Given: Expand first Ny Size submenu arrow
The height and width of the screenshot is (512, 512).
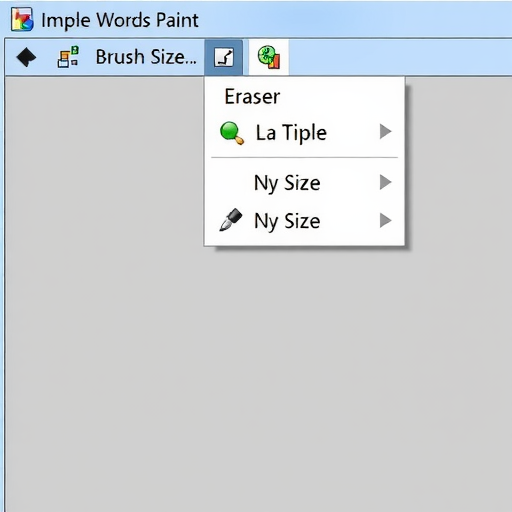Looking at the screenshot, I should 385,182.
